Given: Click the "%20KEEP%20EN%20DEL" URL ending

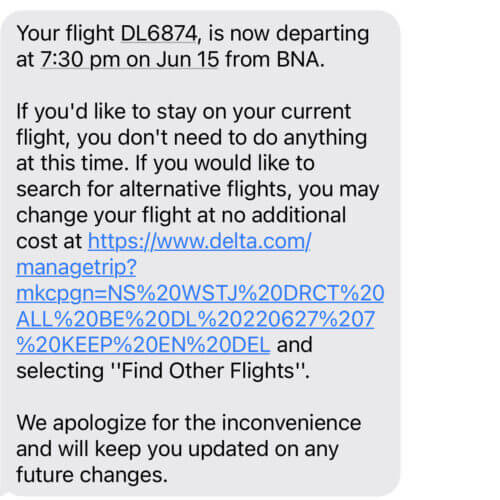Looking at the screenshot, I should [x=143, y=345].
